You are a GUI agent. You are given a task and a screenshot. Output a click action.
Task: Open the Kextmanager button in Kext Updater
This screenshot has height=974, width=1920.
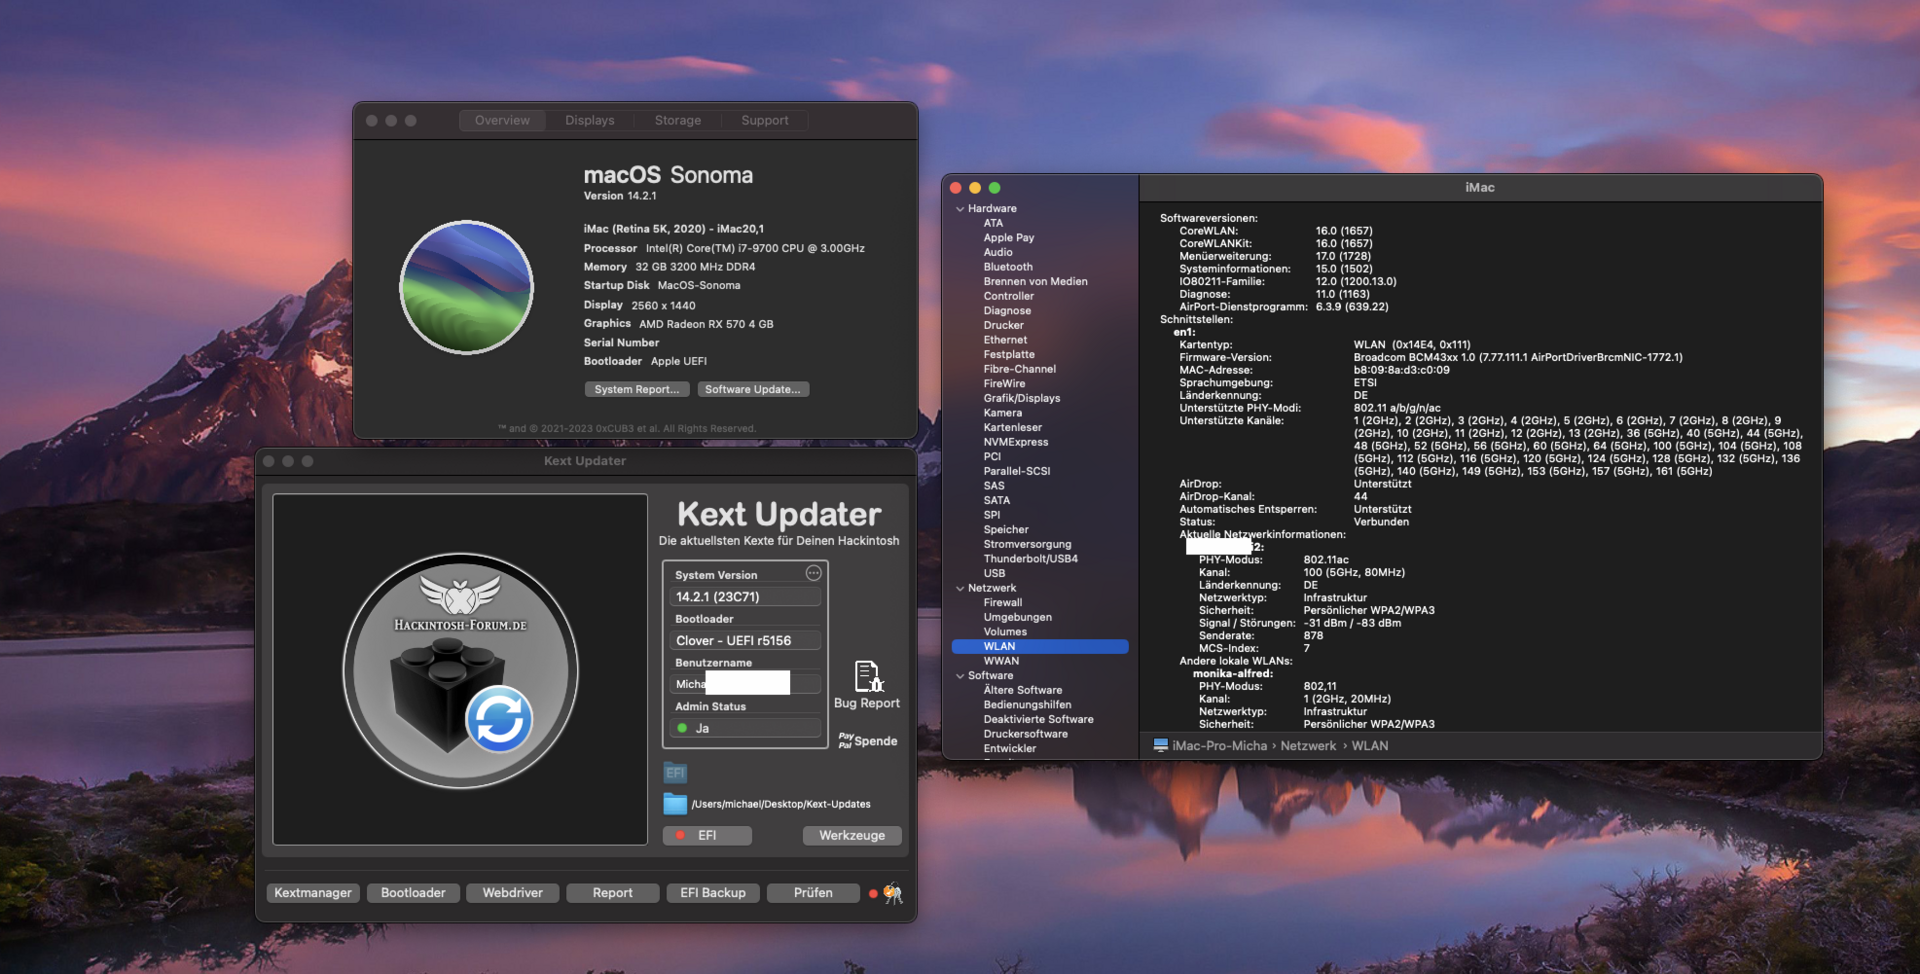[x=313, y=893]
